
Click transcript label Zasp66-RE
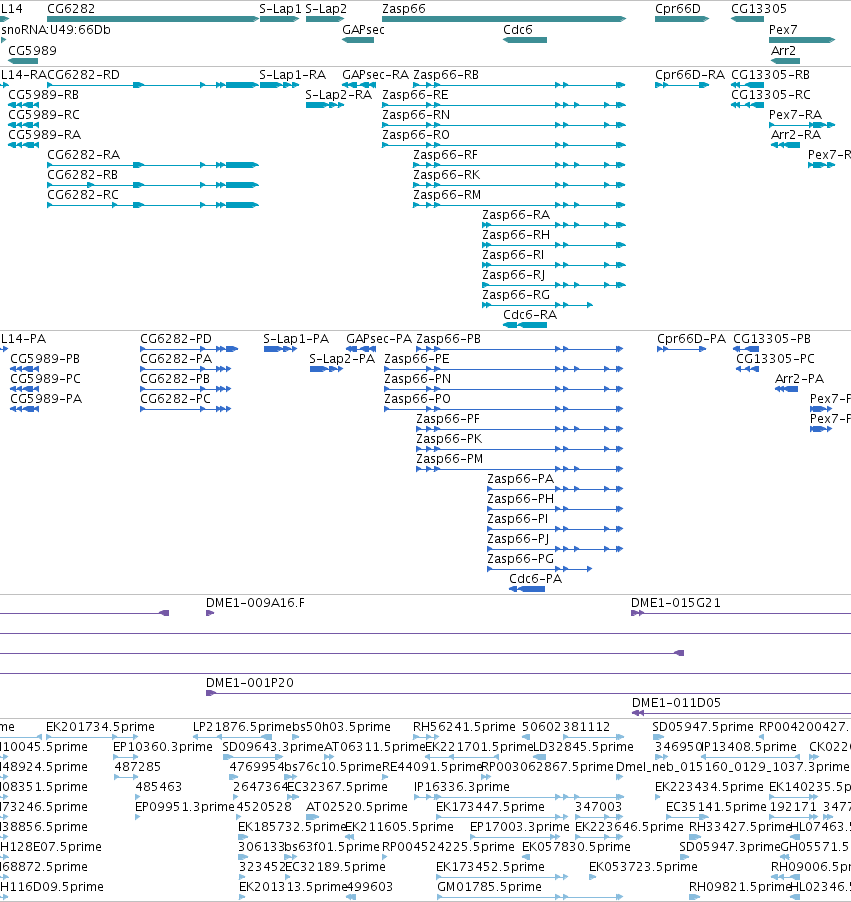415,94
